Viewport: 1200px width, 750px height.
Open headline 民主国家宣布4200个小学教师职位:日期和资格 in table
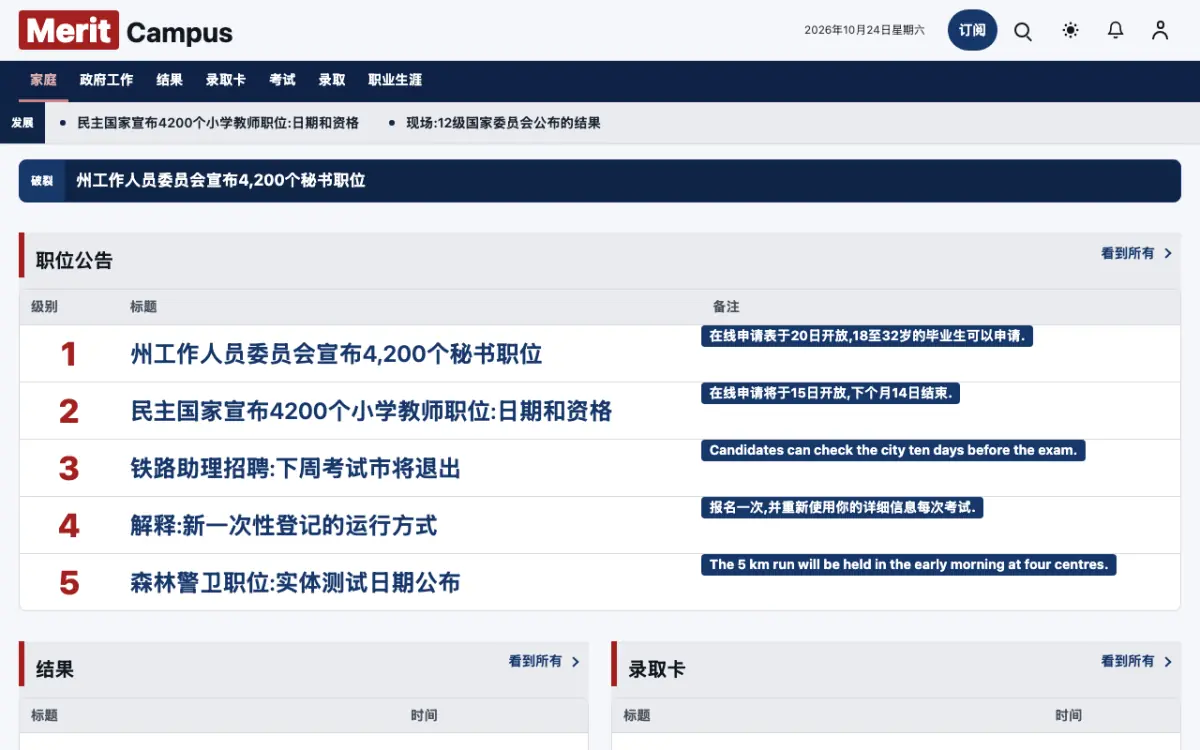371,411
